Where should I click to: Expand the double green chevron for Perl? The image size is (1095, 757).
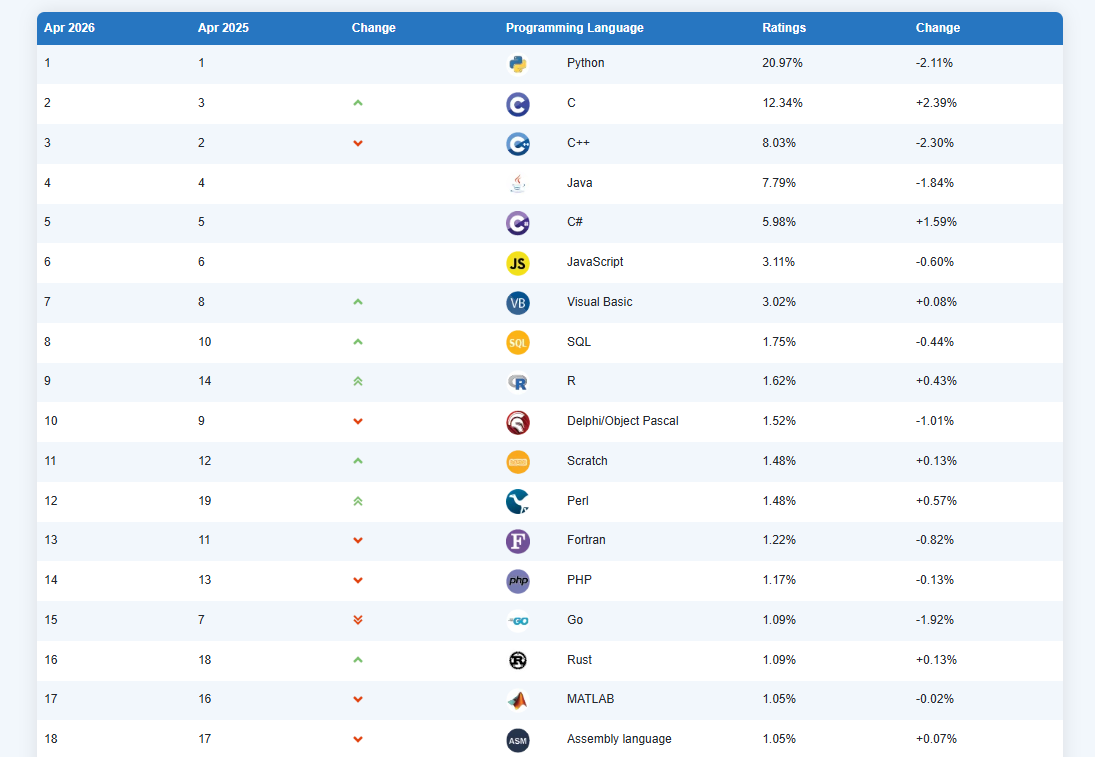tap(357, 501)
